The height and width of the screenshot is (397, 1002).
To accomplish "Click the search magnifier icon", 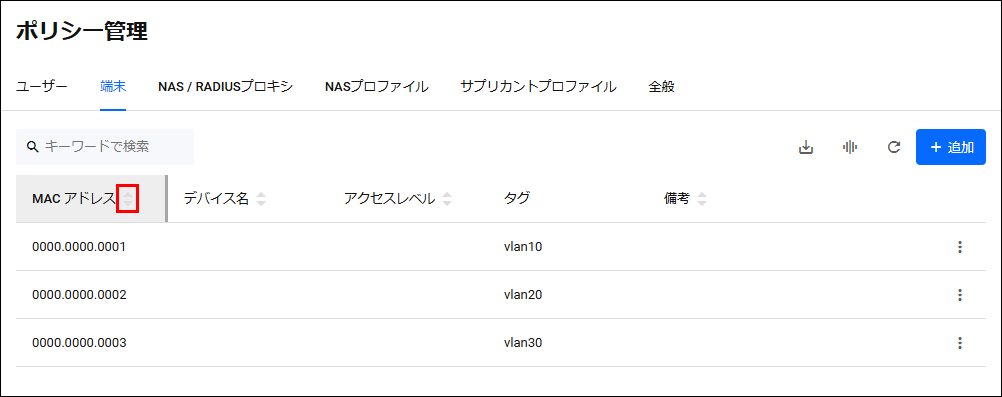I will coord(33,147).
